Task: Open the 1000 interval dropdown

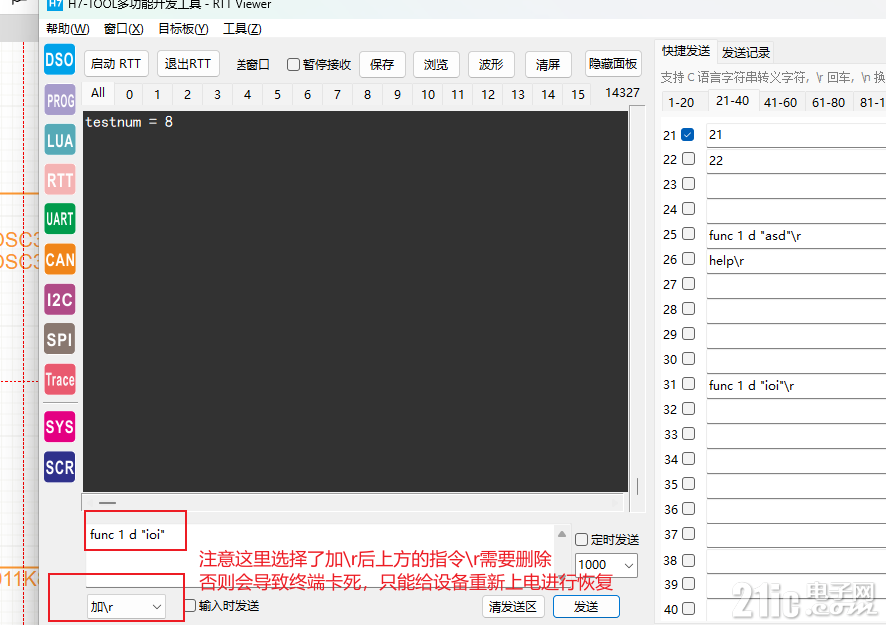Action: point(606,565)
